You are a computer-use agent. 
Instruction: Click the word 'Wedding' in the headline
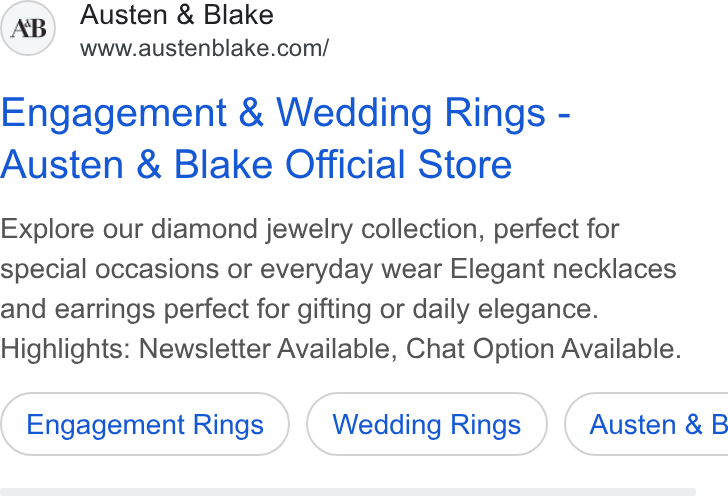pyautogui.click(x=355, y=113)
